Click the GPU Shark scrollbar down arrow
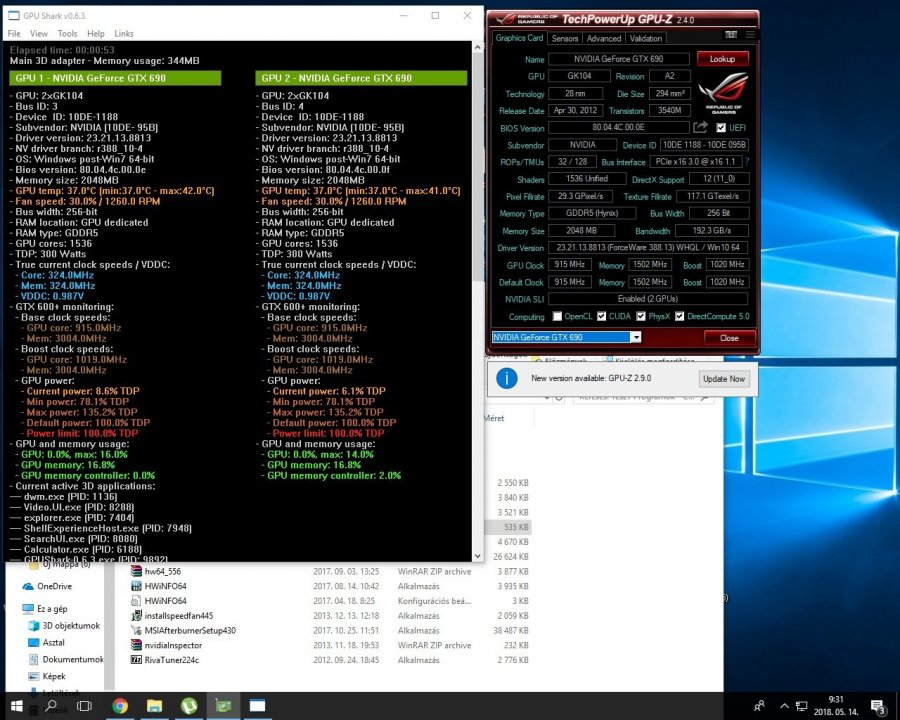Viewport: 900px width, 720px height. (478, 556)
